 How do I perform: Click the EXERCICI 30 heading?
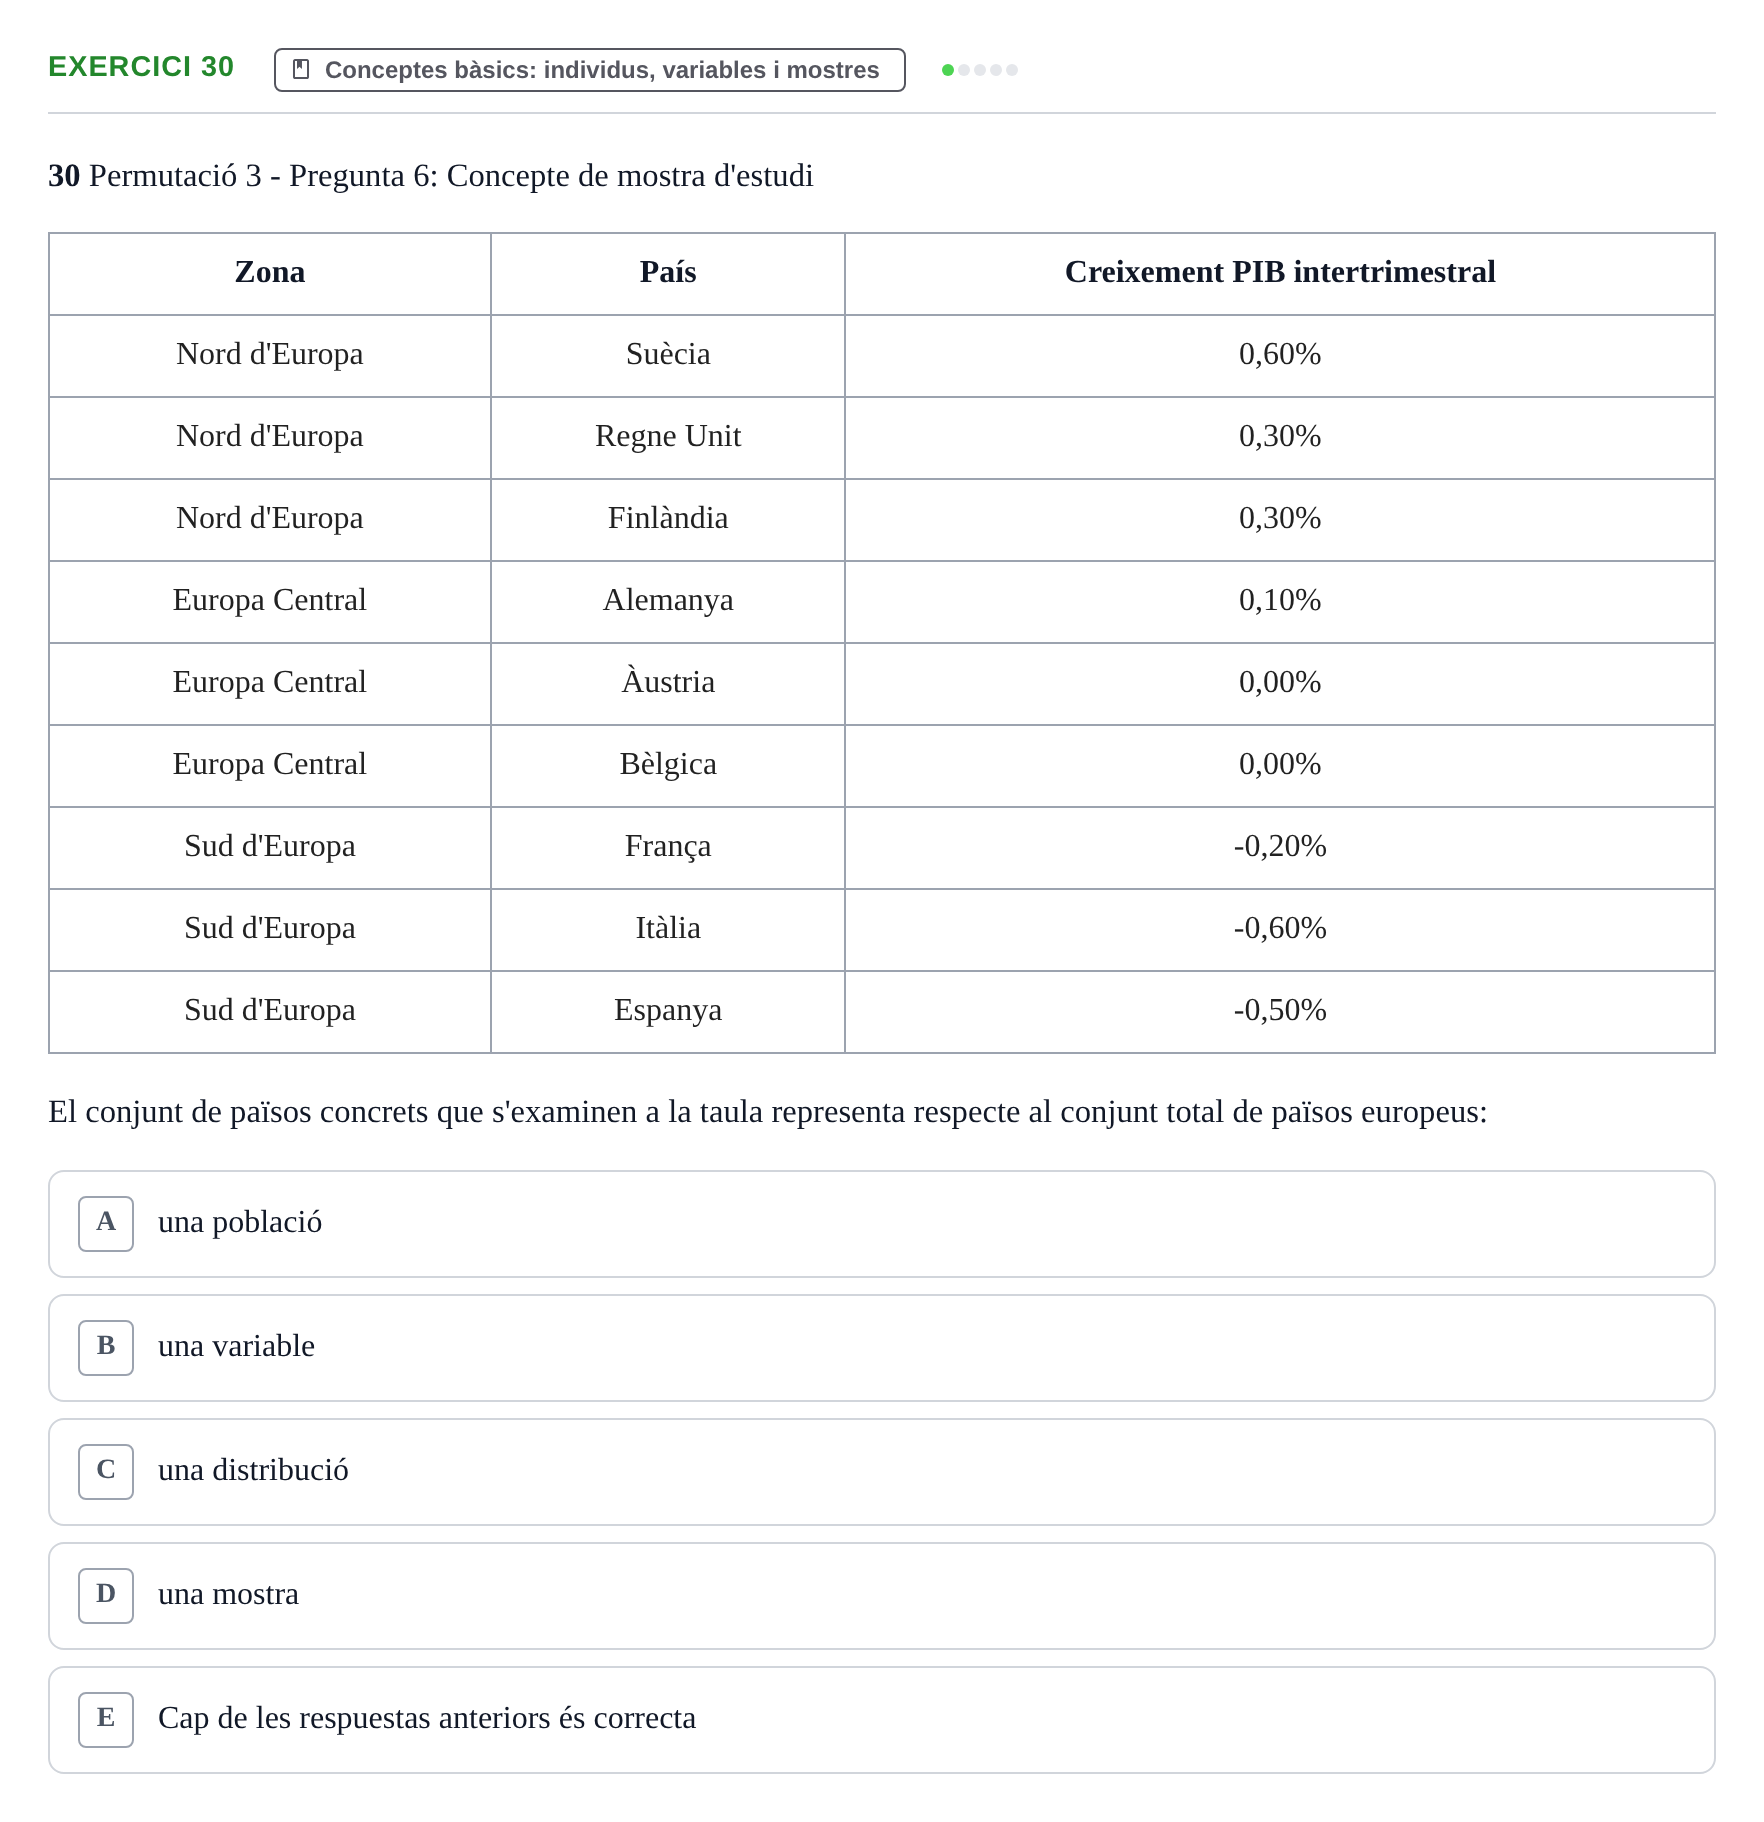tap(141, 66)
